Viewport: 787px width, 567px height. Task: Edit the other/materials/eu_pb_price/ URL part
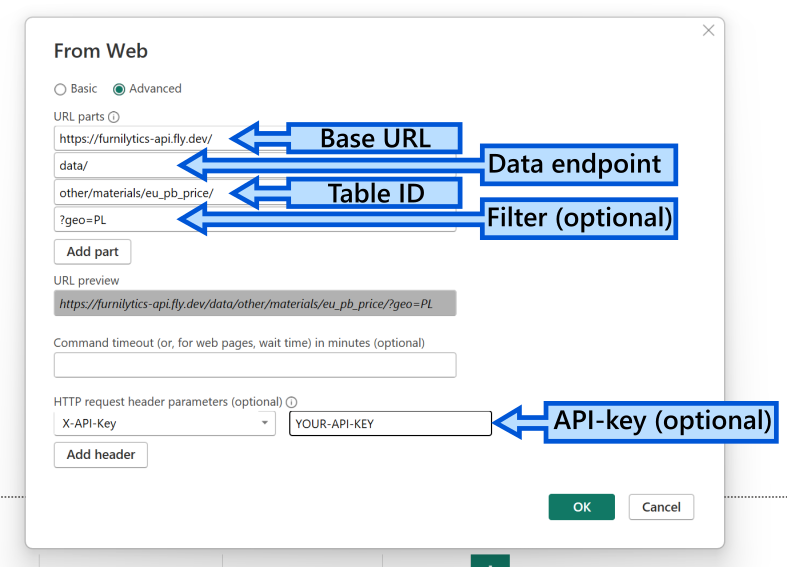tap(255, 193)
